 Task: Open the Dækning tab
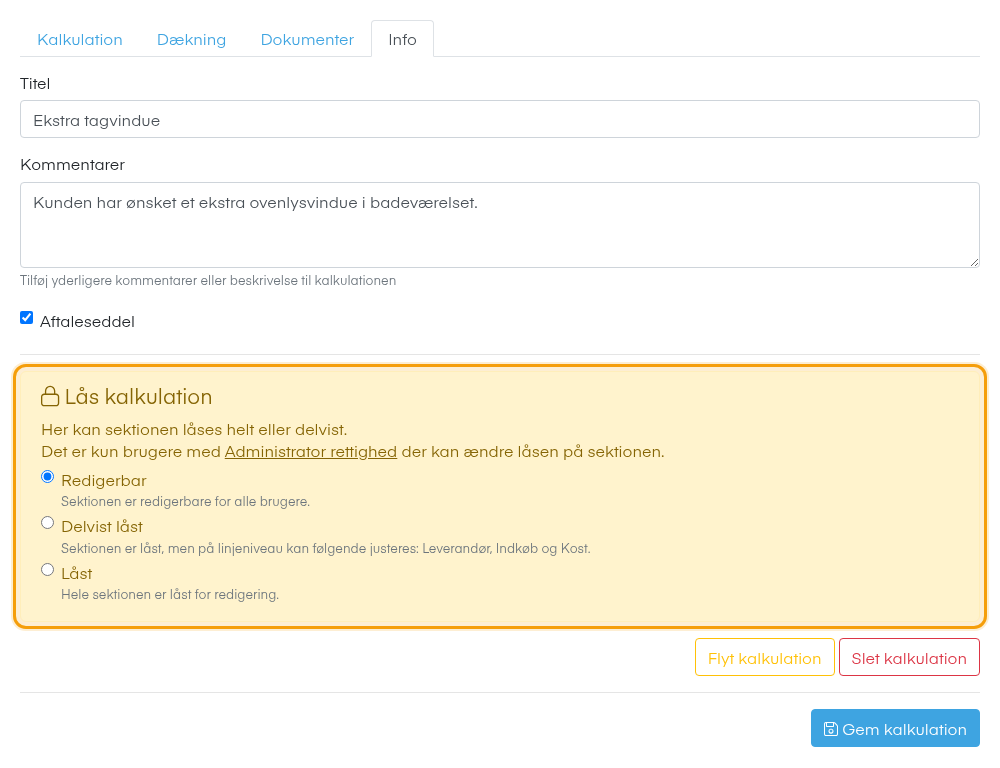click(x=191, y=40)
